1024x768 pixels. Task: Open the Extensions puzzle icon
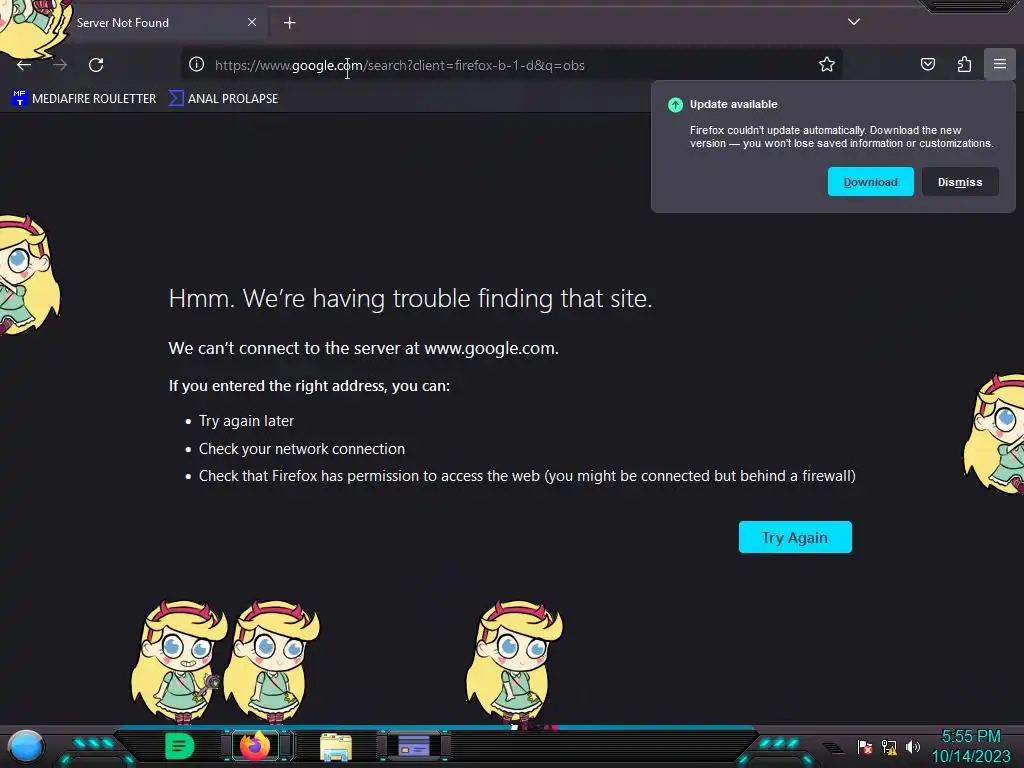coord(964,64)
